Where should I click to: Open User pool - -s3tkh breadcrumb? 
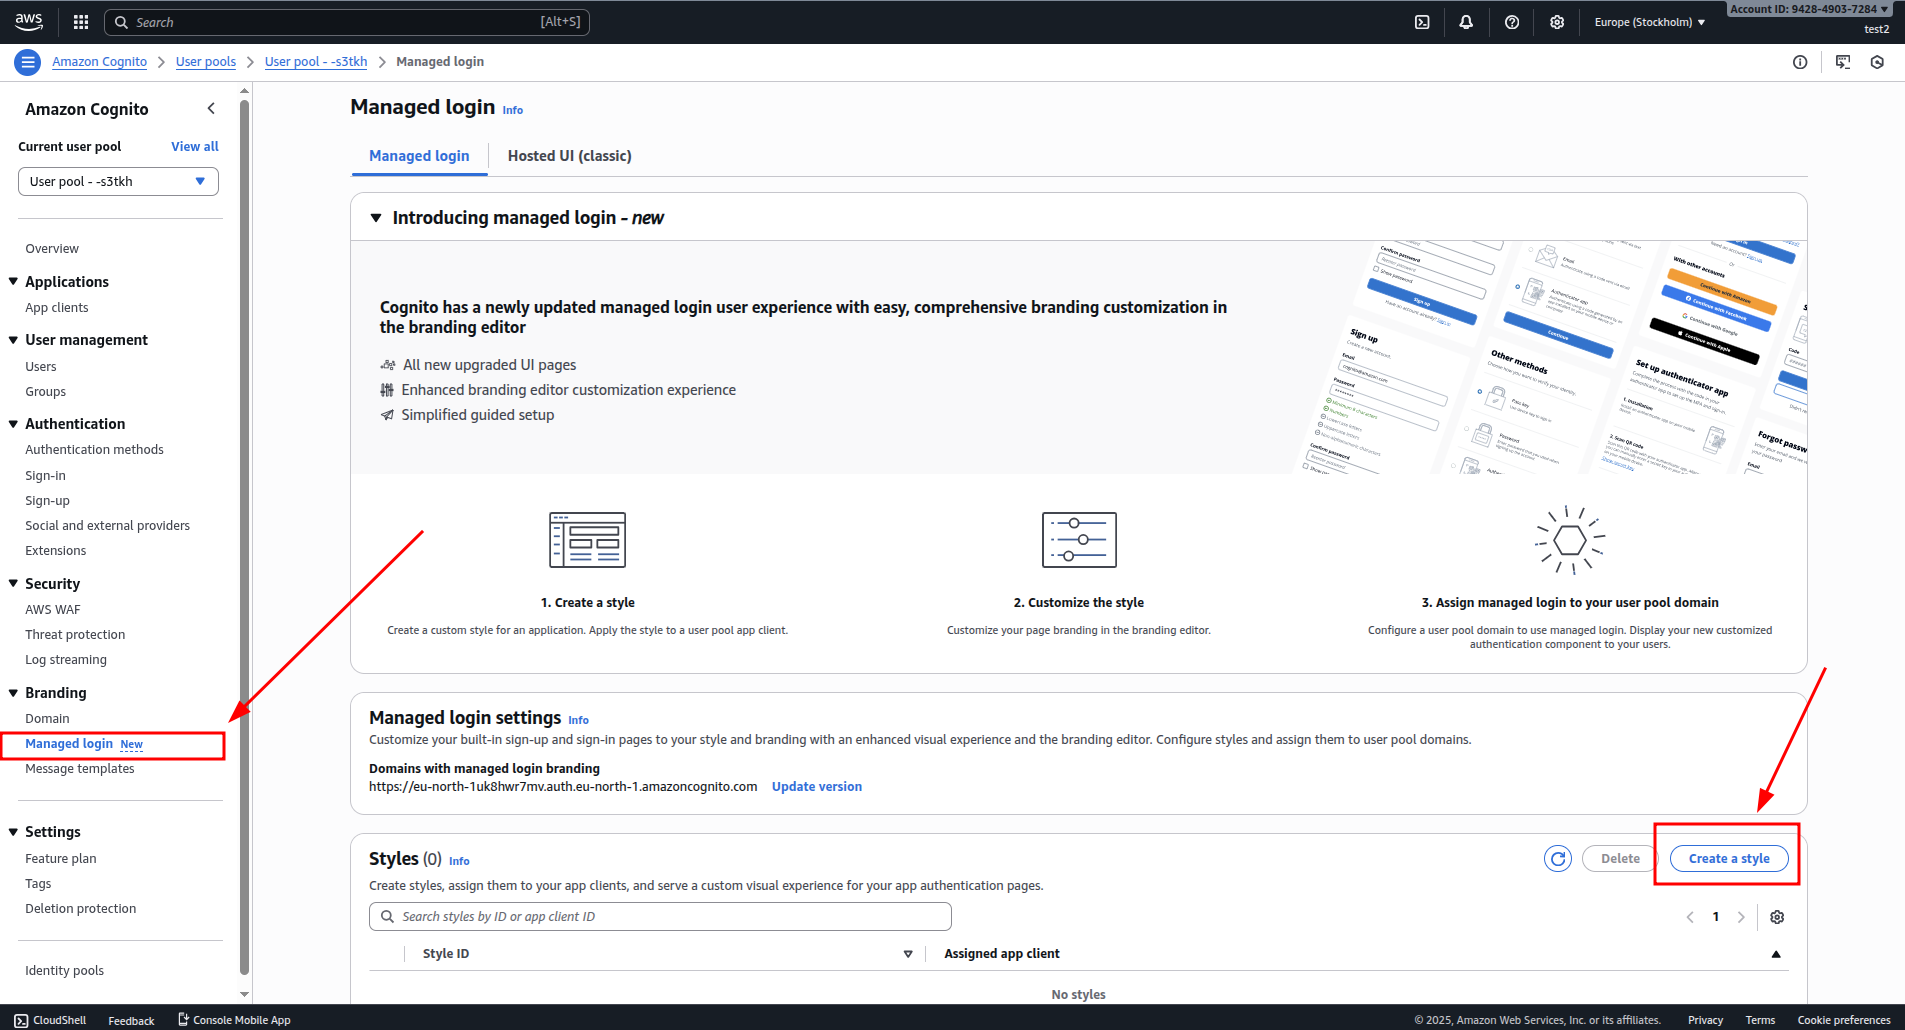coord(316,62)
